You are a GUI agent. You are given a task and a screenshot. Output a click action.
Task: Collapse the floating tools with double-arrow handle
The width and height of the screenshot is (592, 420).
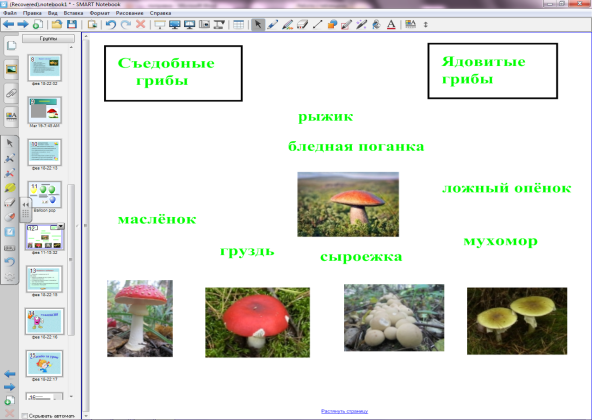click(25, 204)
